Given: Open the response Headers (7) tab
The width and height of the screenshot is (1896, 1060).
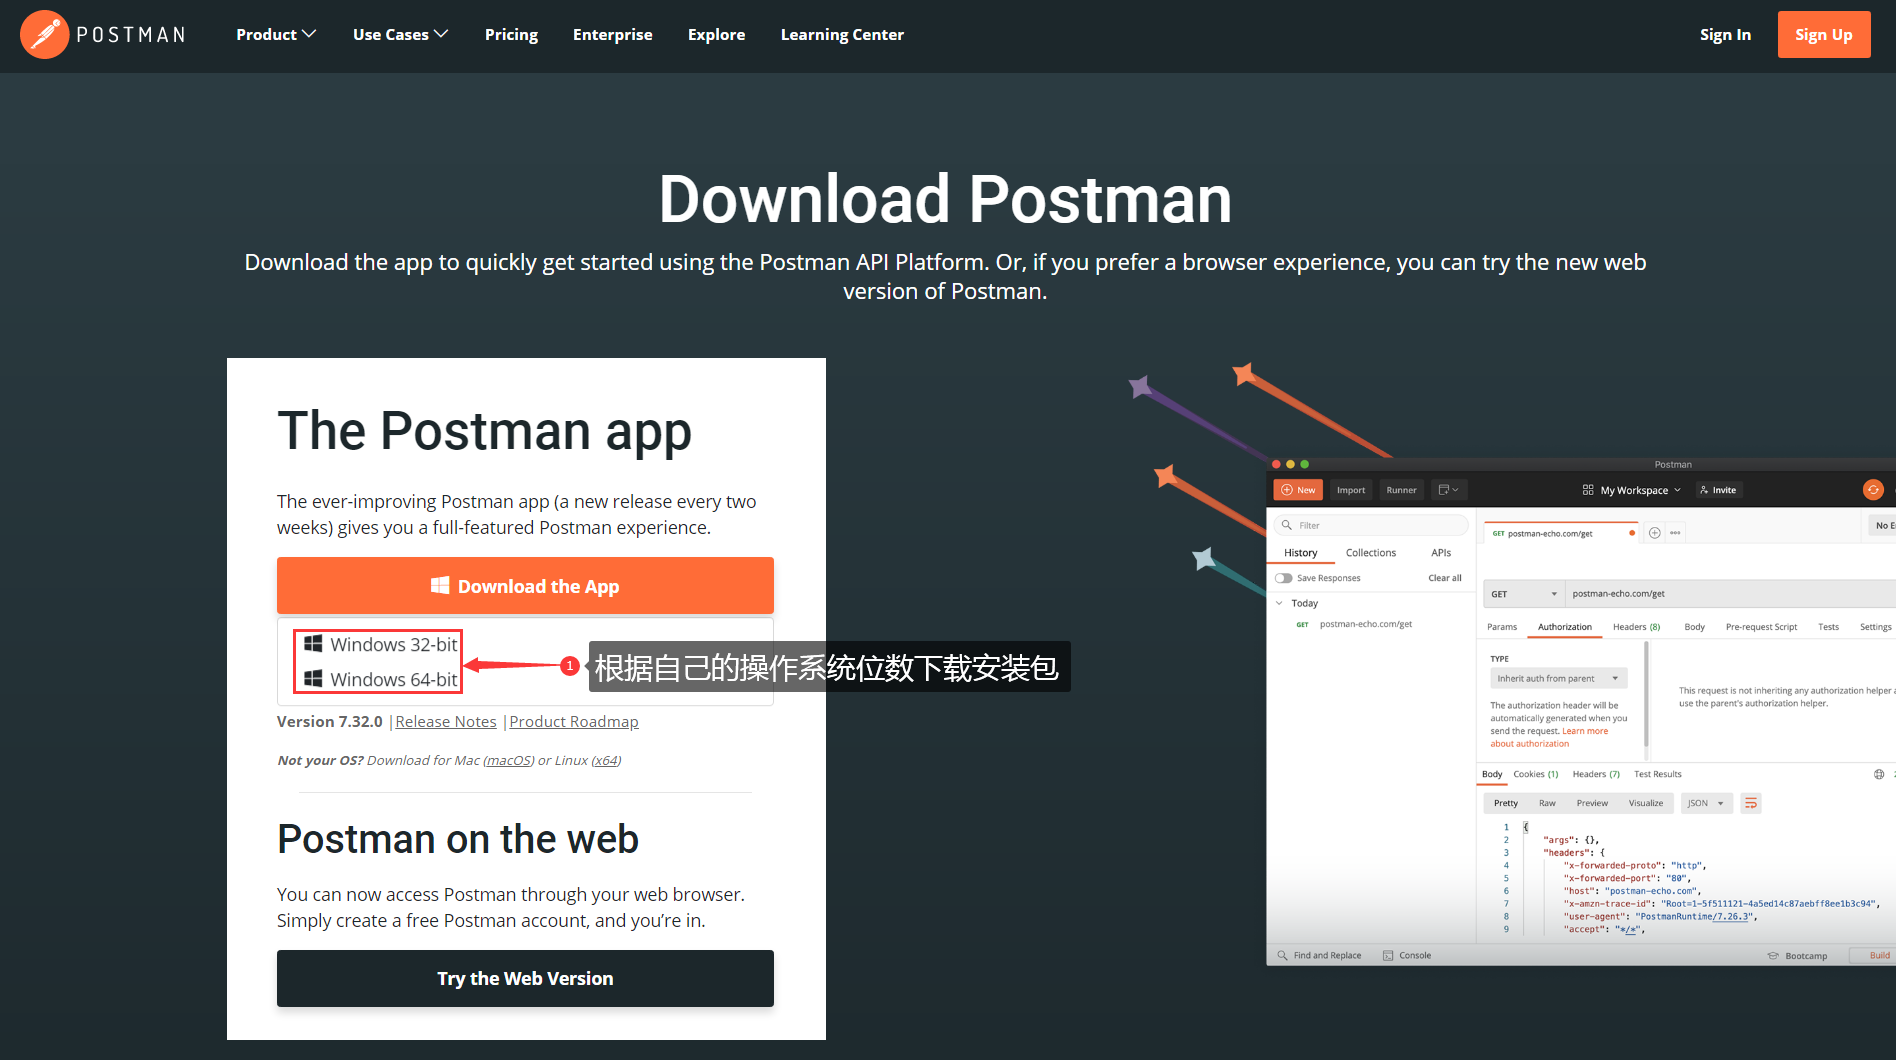Looking at the screenshot, I should 1596,774.
